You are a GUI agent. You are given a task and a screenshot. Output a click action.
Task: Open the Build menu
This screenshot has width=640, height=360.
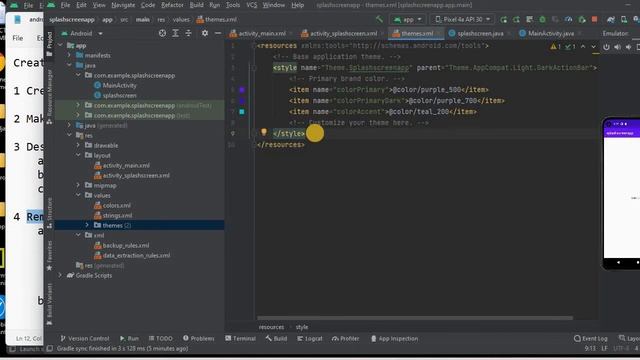point(196,5)
